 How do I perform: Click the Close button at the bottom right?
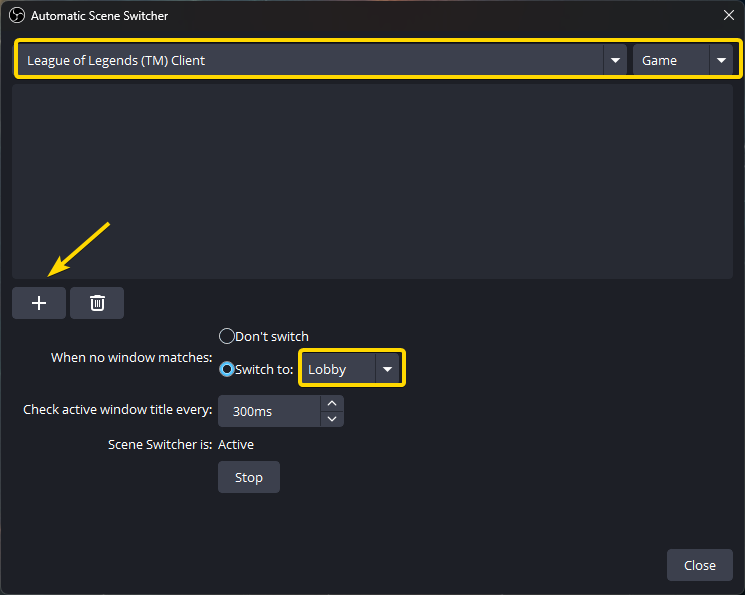point(699,565)
